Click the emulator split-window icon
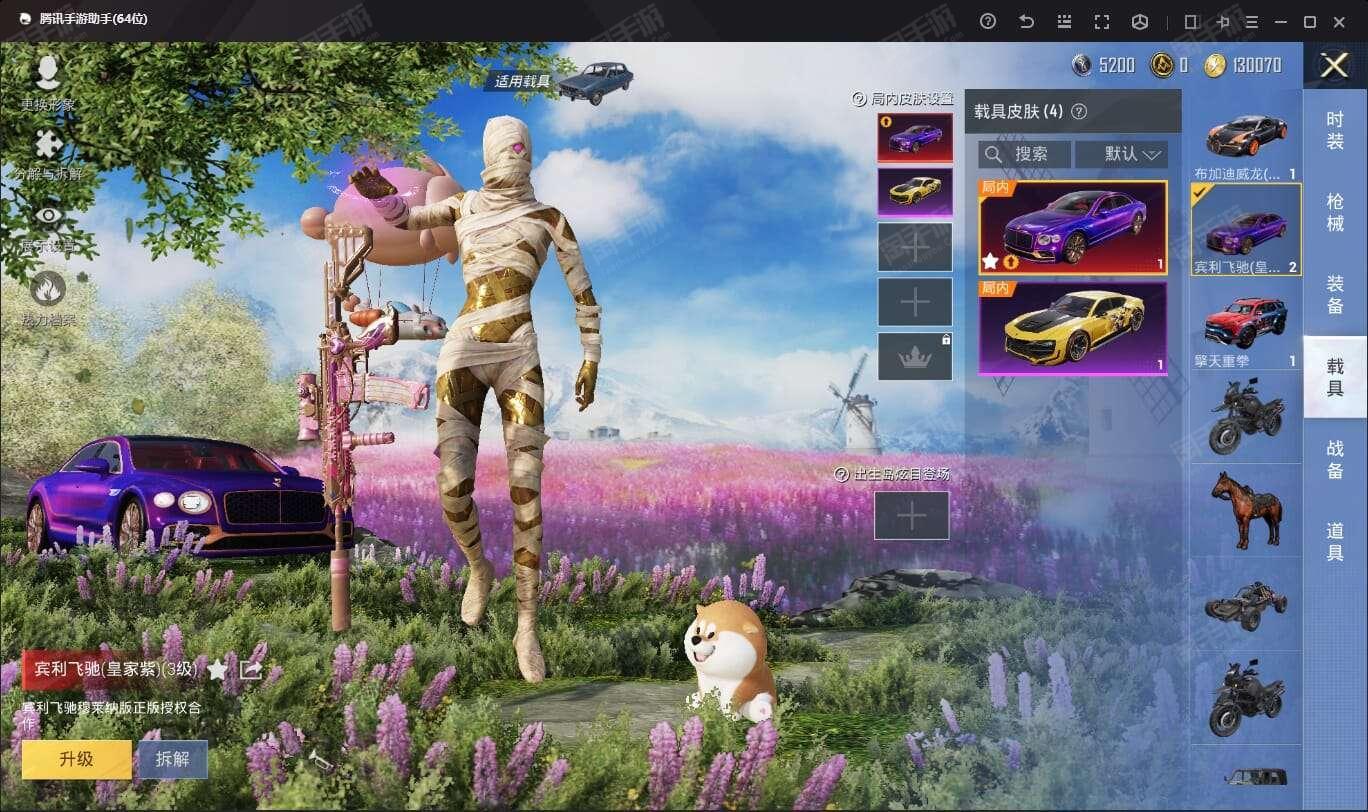Screen dimensions: 1368x812 click(x=1191, y=21)
